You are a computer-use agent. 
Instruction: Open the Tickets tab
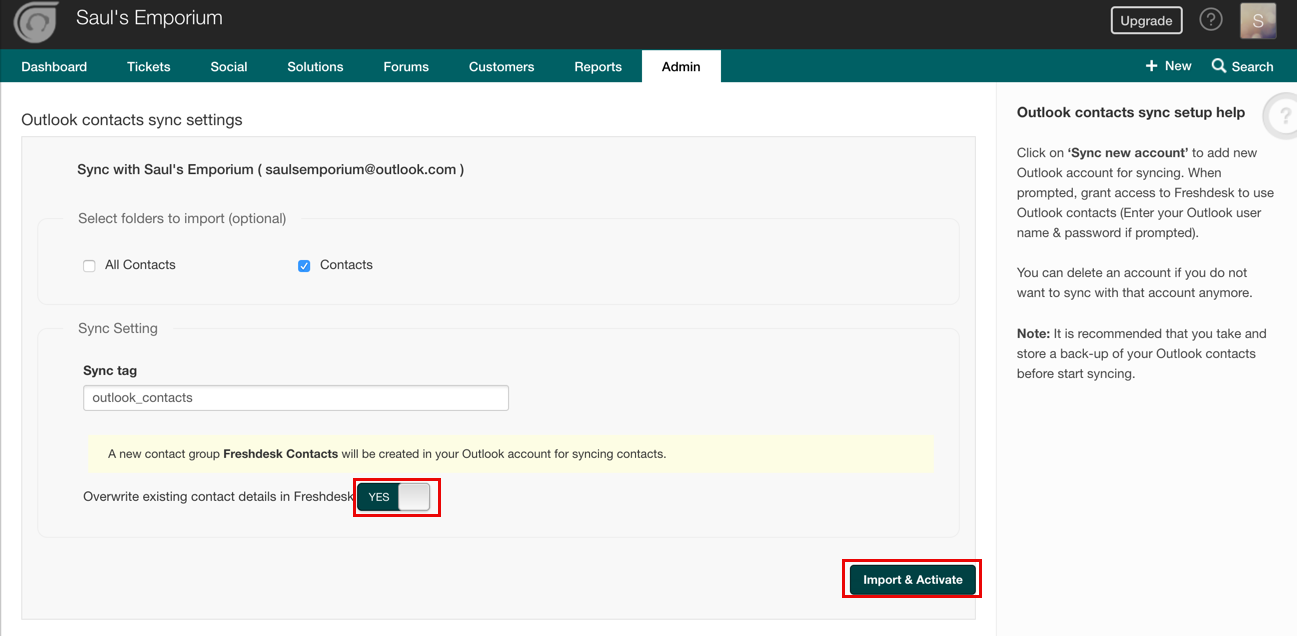[149, 67]
